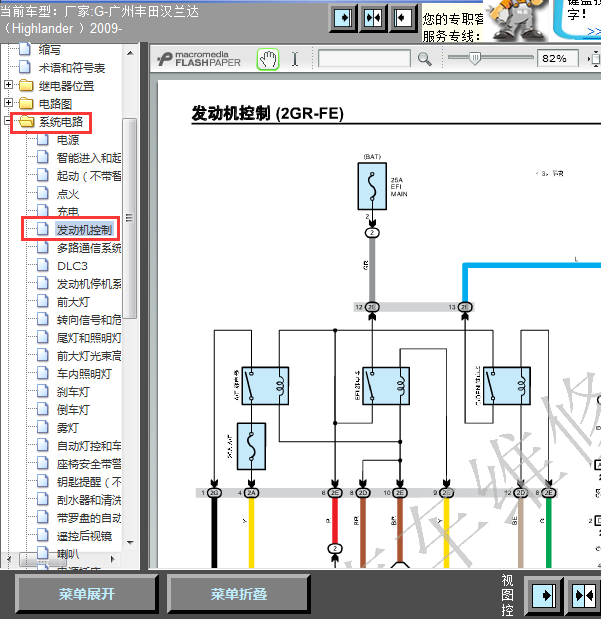Click the tree panel vertical scrollbar thumb
The image size is (601, 619).
pos(130,218)
